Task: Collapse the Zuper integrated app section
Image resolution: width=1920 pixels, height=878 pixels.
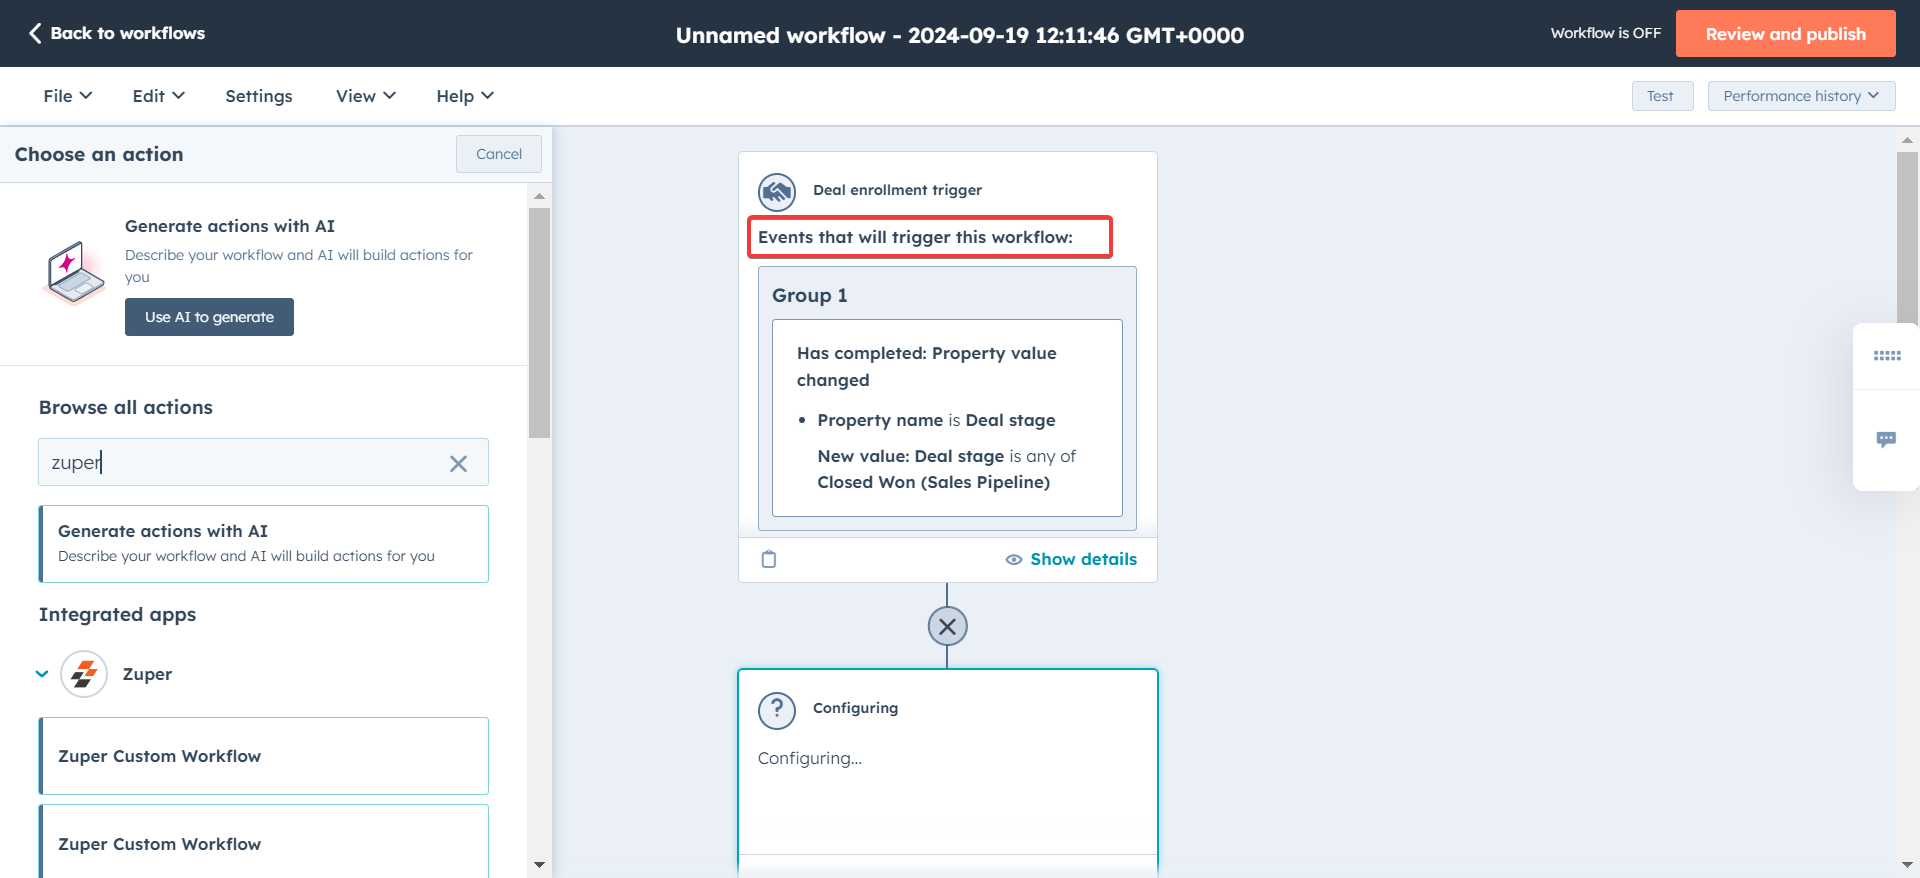Action: pyautogui.click(x=42, y=674)
